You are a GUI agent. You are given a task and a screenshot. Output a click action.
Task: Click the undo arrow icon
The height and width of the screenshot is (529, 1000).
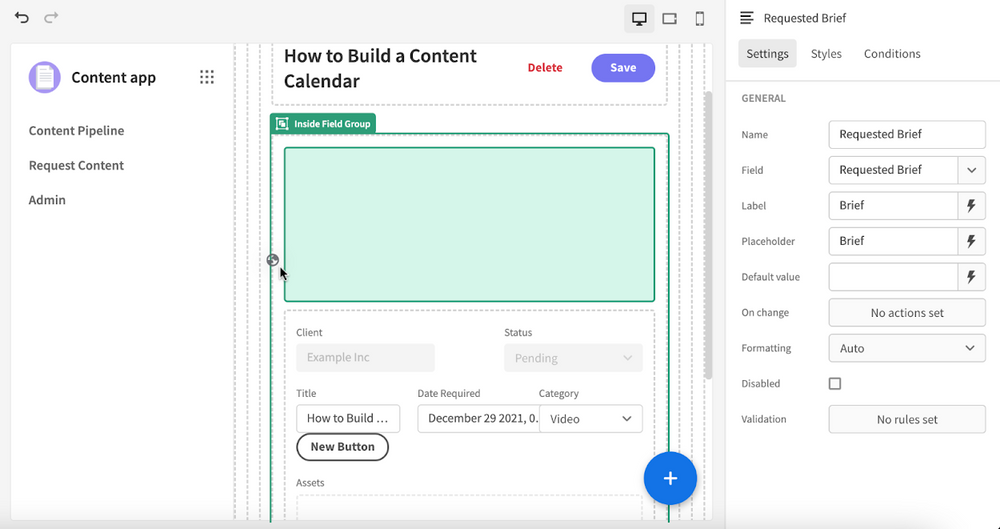click(22, 18)
